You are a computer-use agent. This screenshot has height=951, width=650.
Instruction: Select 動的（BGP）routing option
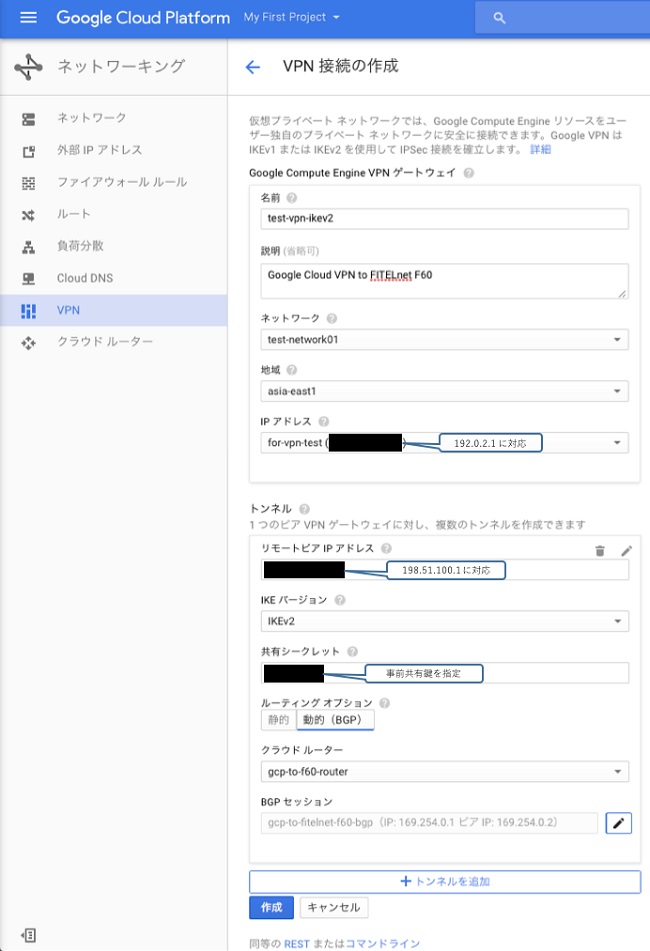click(x=335, y=720)
